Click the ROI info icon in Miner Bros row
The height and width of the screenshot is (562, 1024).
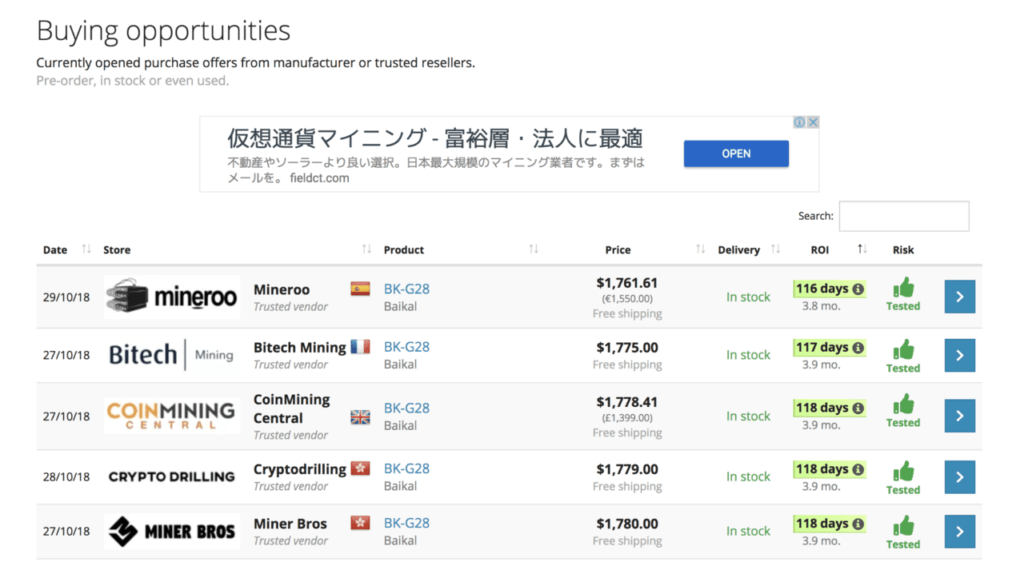pos(858,523)
